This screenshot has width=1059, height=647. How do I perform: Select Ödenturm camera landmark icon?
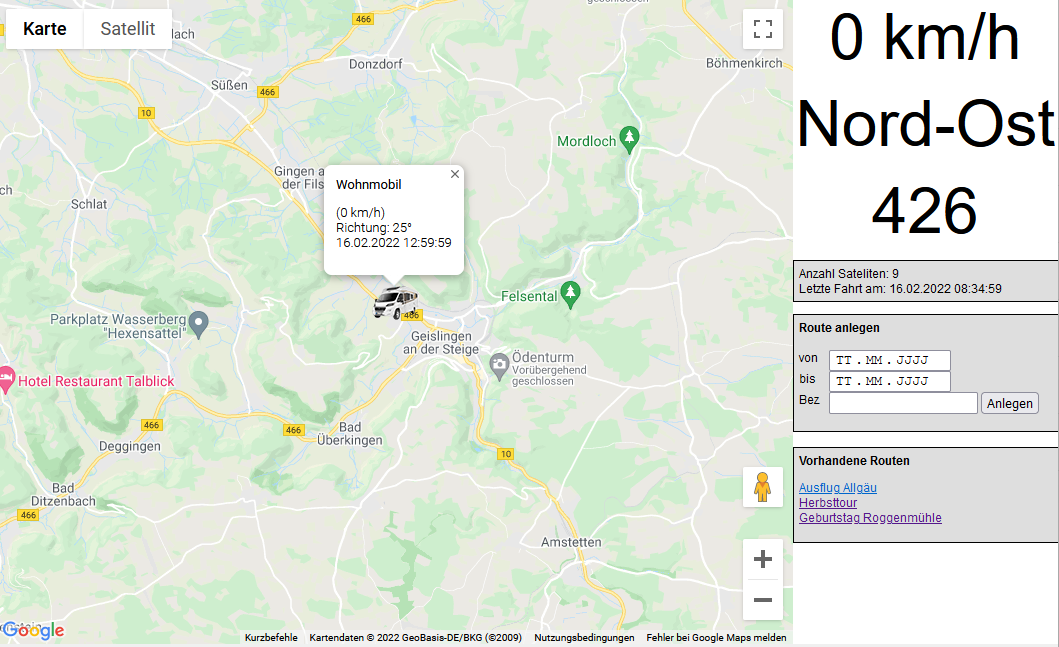(x=498, y=365)
